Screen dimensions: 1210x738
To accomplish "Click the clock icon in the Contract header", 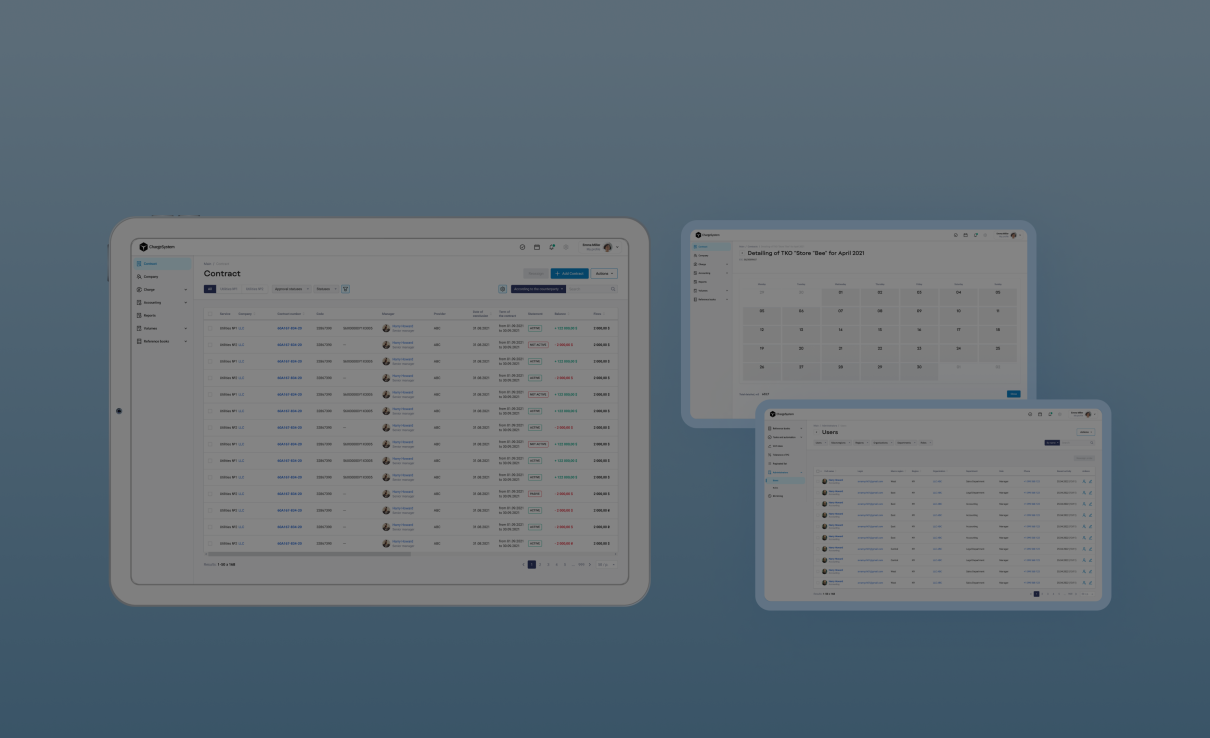I will tap(522, 247).
